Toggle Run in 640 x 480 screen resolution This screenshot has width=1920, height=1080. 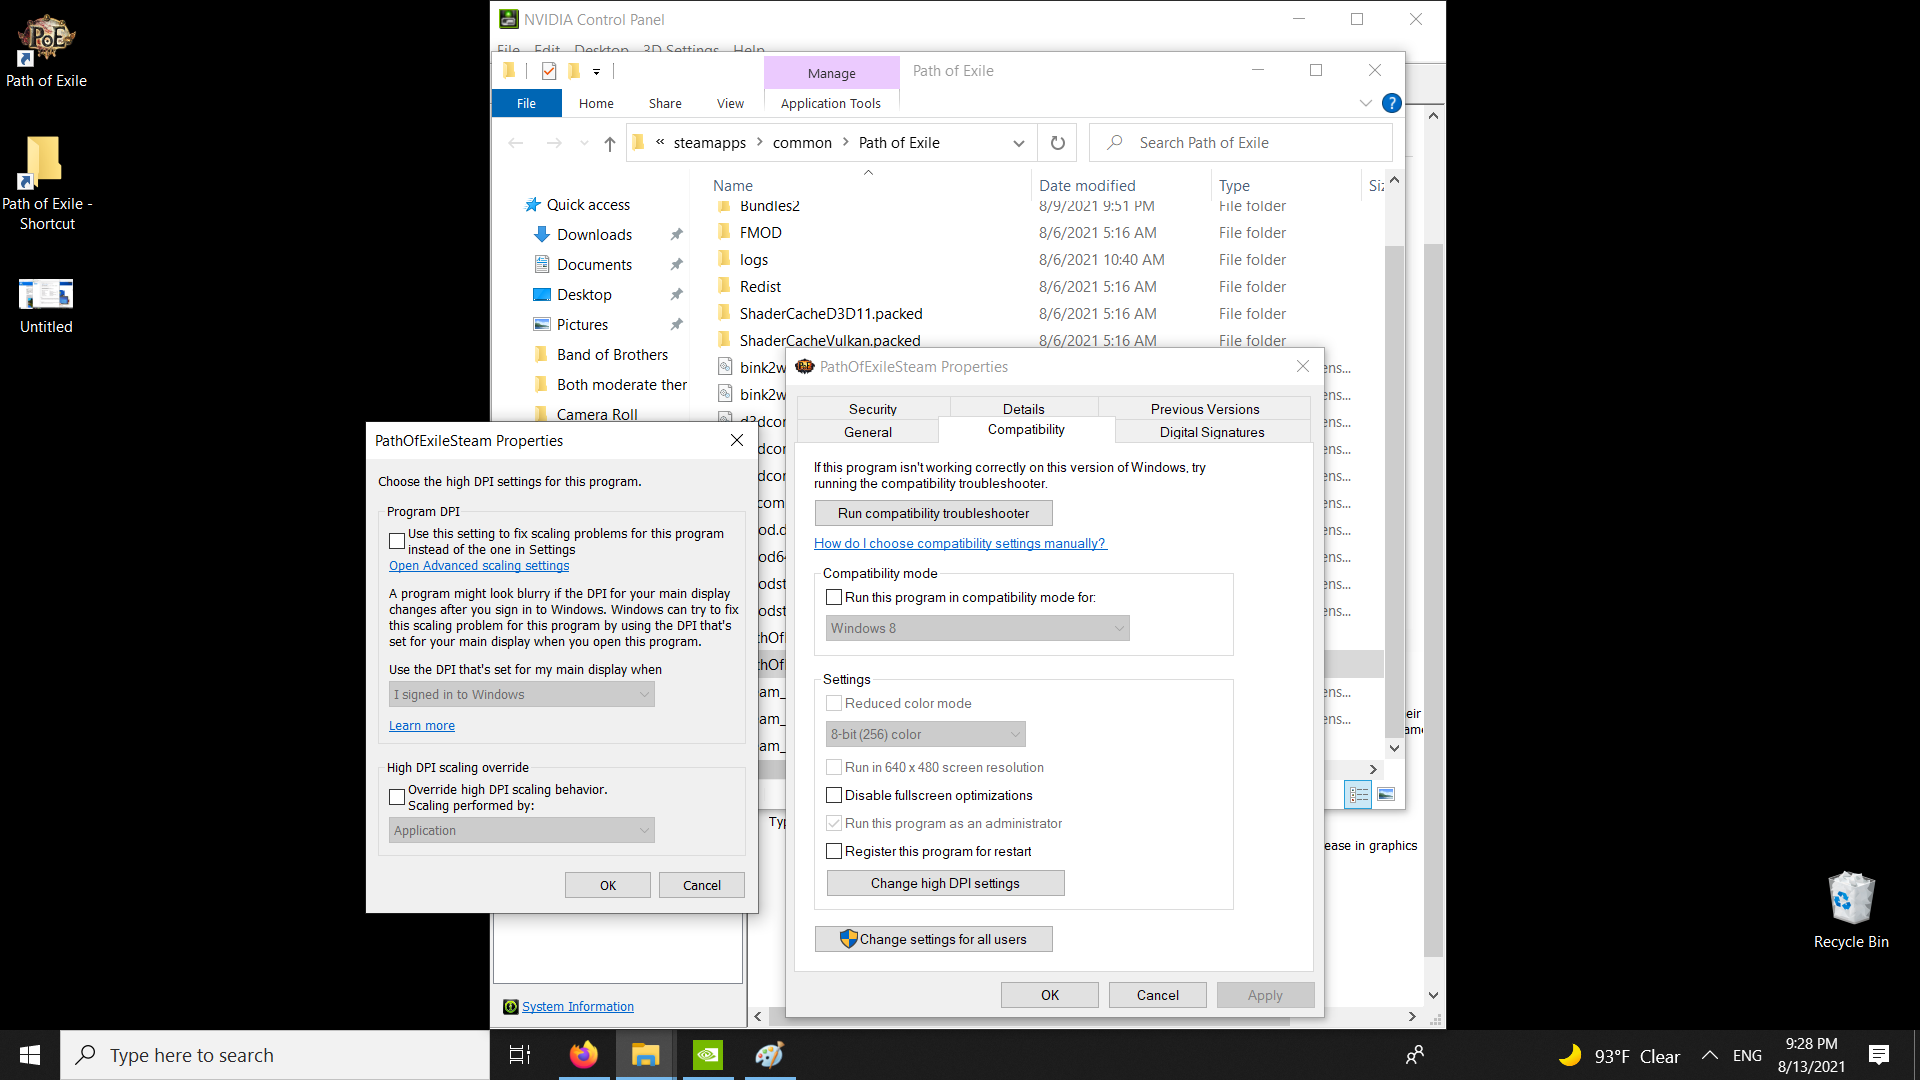(834, 768)
